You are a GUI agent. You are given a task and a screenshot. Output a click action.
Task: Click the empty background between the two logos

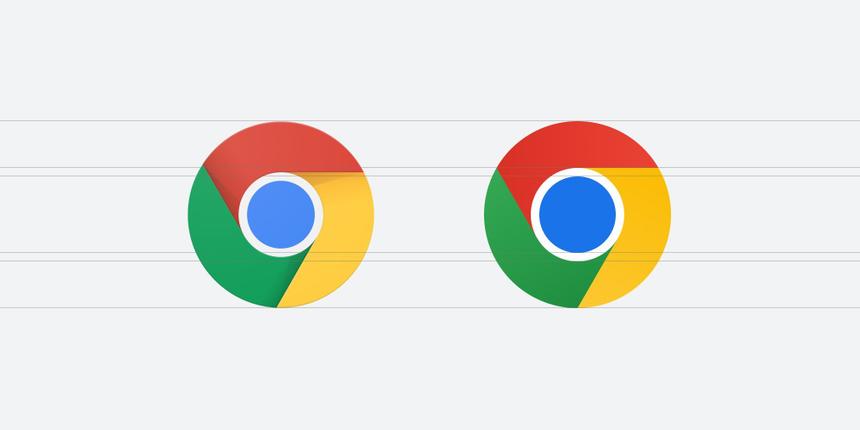coord(429,214)
